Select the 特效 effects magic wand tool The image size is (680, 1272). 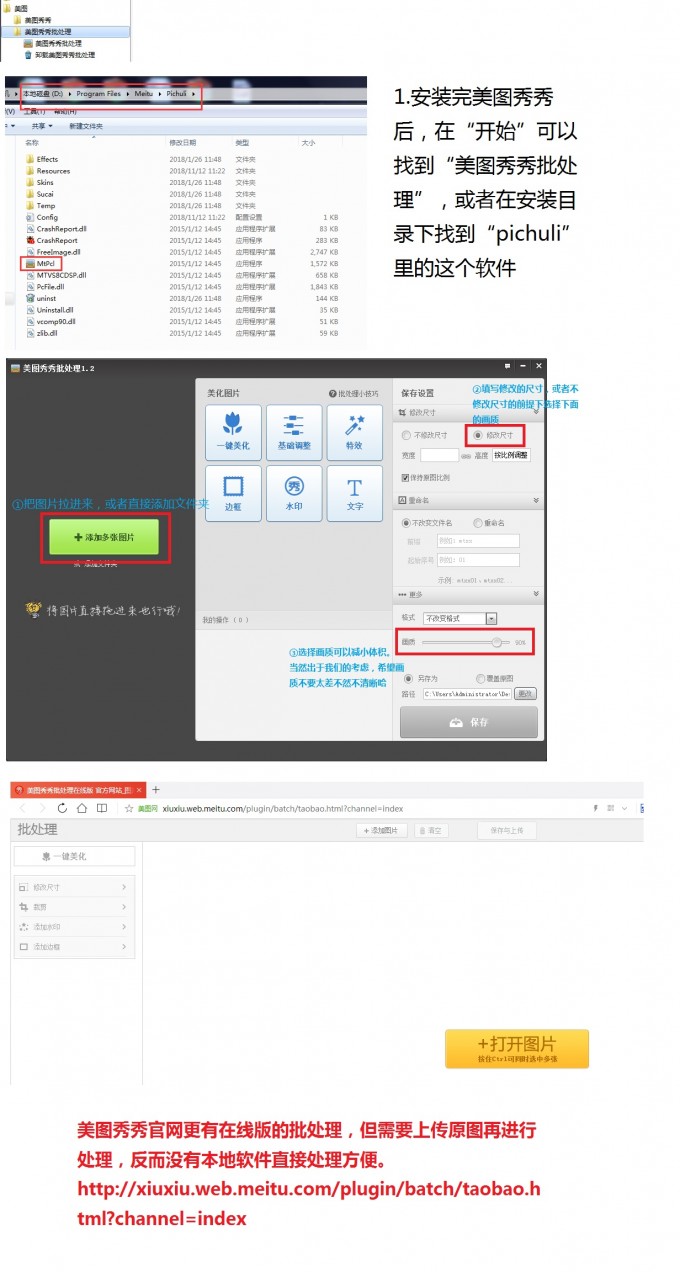pos(354,432)
